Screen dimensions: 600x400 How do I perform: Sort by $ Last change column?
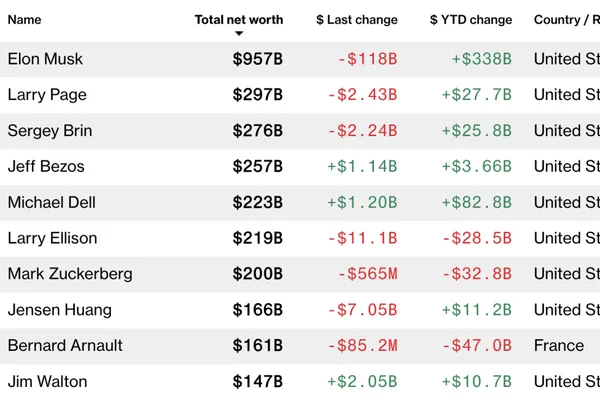(357, 20)
